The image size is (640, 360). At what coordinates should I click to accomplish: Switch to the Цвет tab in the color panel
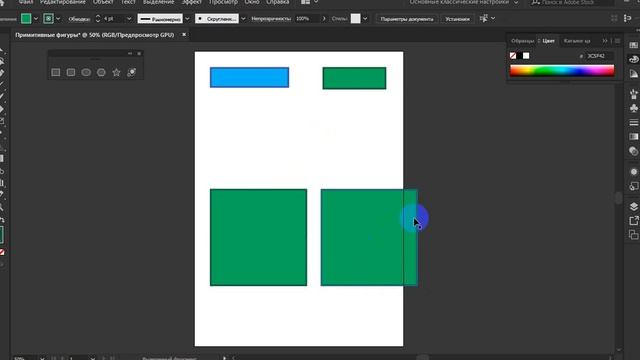548,41
